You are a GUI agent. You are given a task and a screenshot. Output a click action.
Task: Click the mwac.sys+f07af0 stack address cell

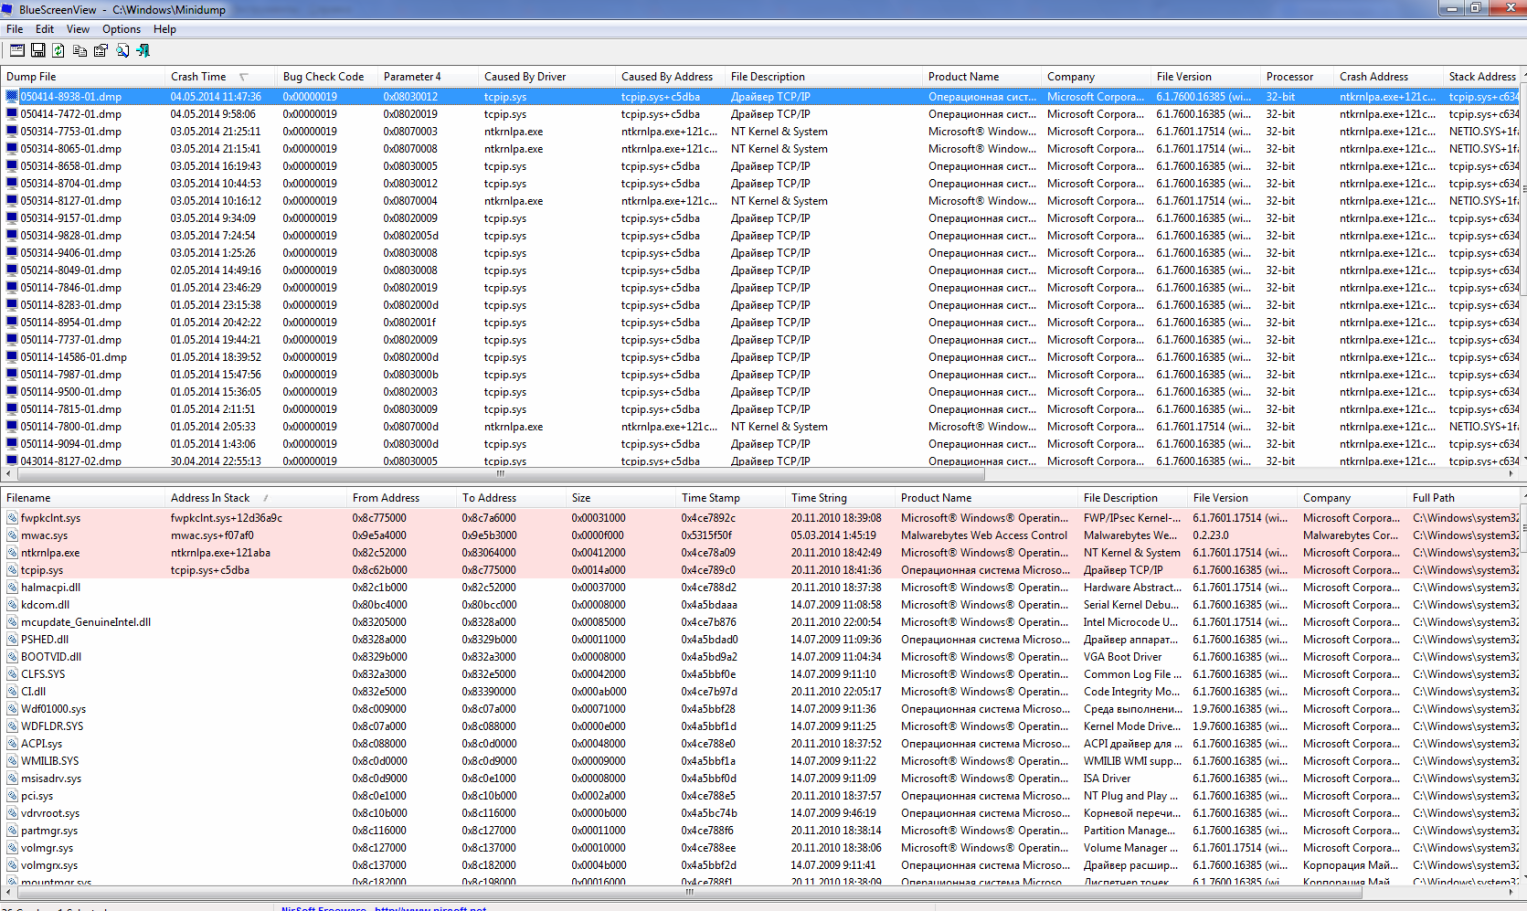212,535
